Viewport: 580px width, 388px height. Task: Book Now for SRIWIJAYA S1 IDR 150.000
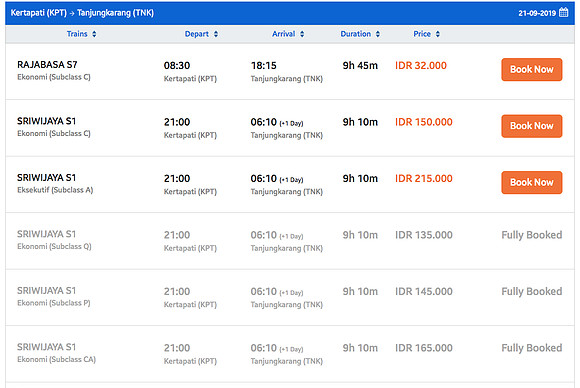coord(532,126)
